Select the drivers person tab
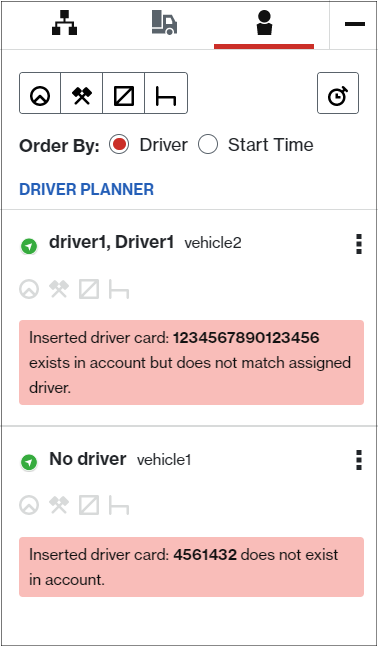Image resolution: width=378 pixels, height=647 pixels. pyautogui.click(x=264, y=23)
